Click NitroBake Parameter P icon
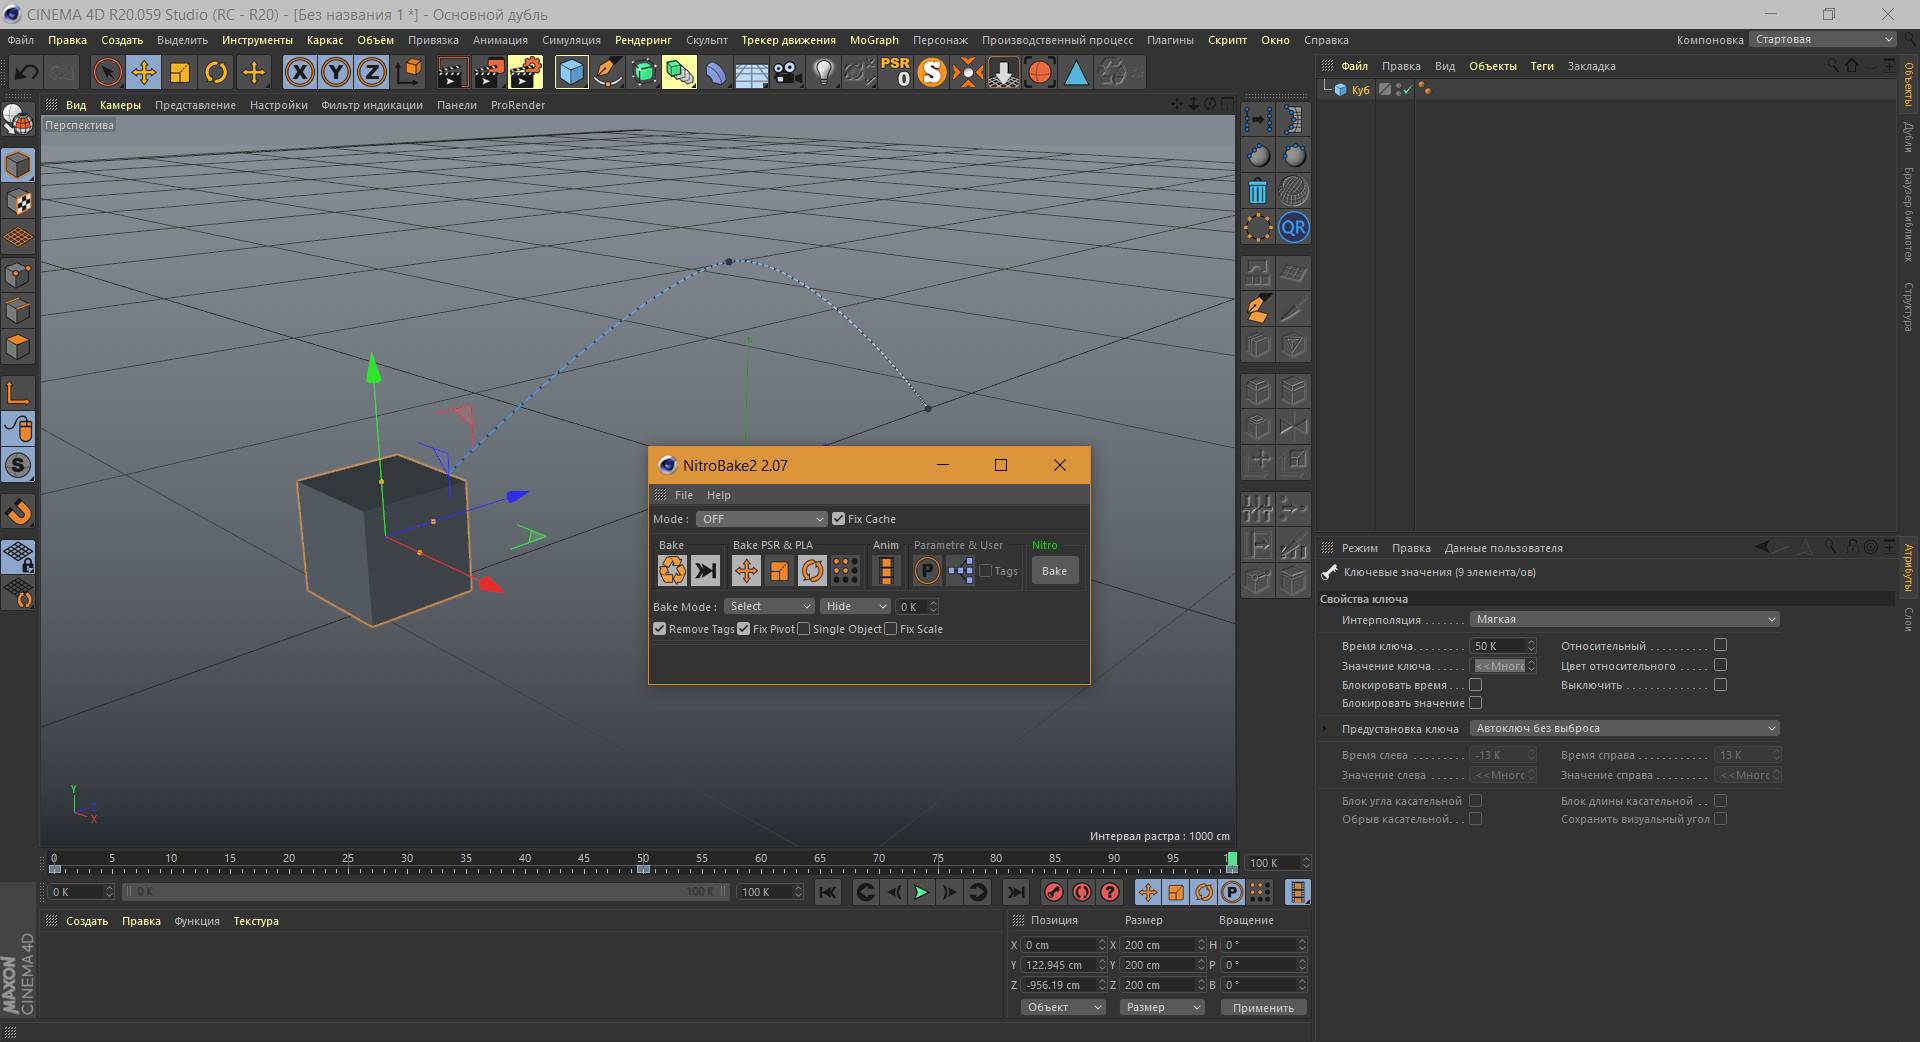This screenshot has height=1042, width=1920. (927, 571)
